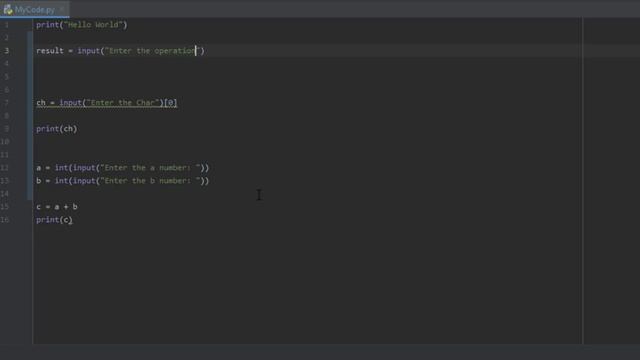Viewport: 640px width, 360px height.
Task: Click line number 16 in gutter
Action: click(x=5, y=220)
